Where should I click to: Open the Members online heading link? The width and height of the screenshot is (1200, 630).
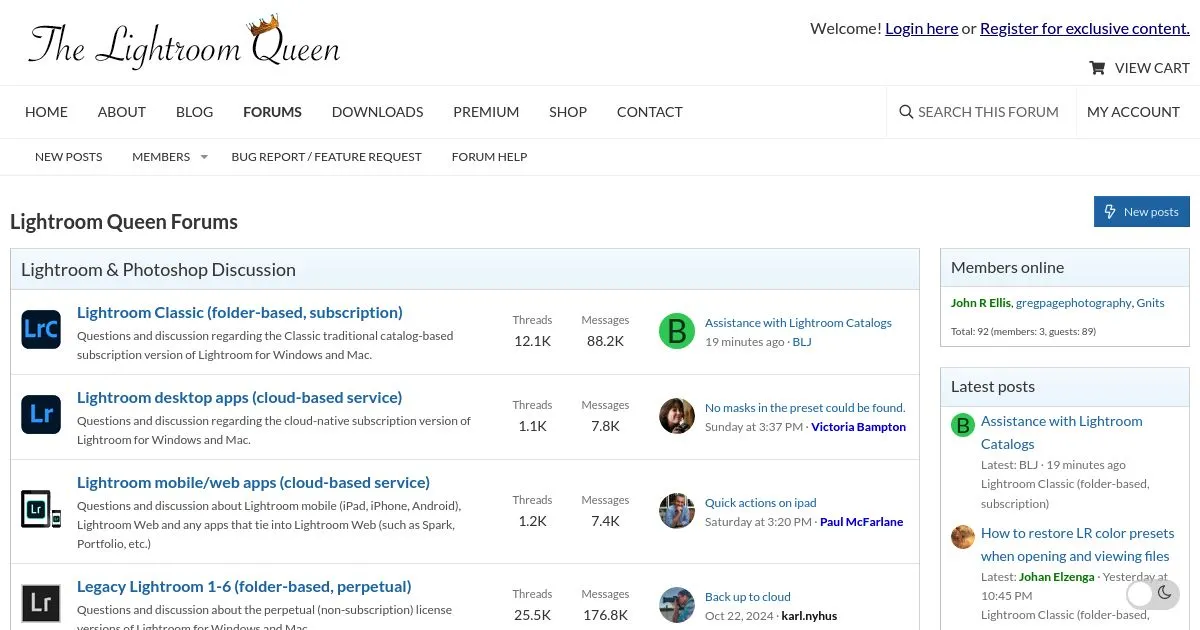1007,267
